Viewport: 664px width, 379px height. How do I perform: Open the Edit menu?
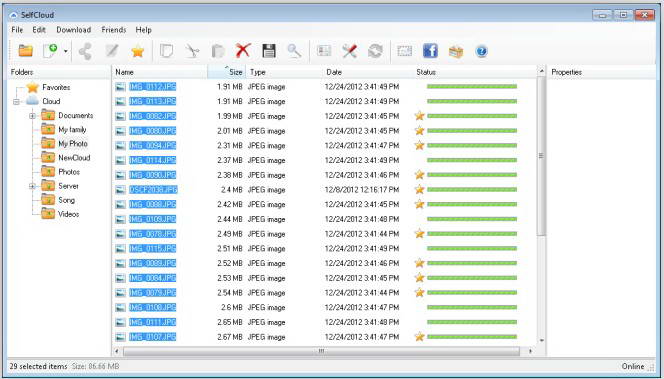coord(39,30)
